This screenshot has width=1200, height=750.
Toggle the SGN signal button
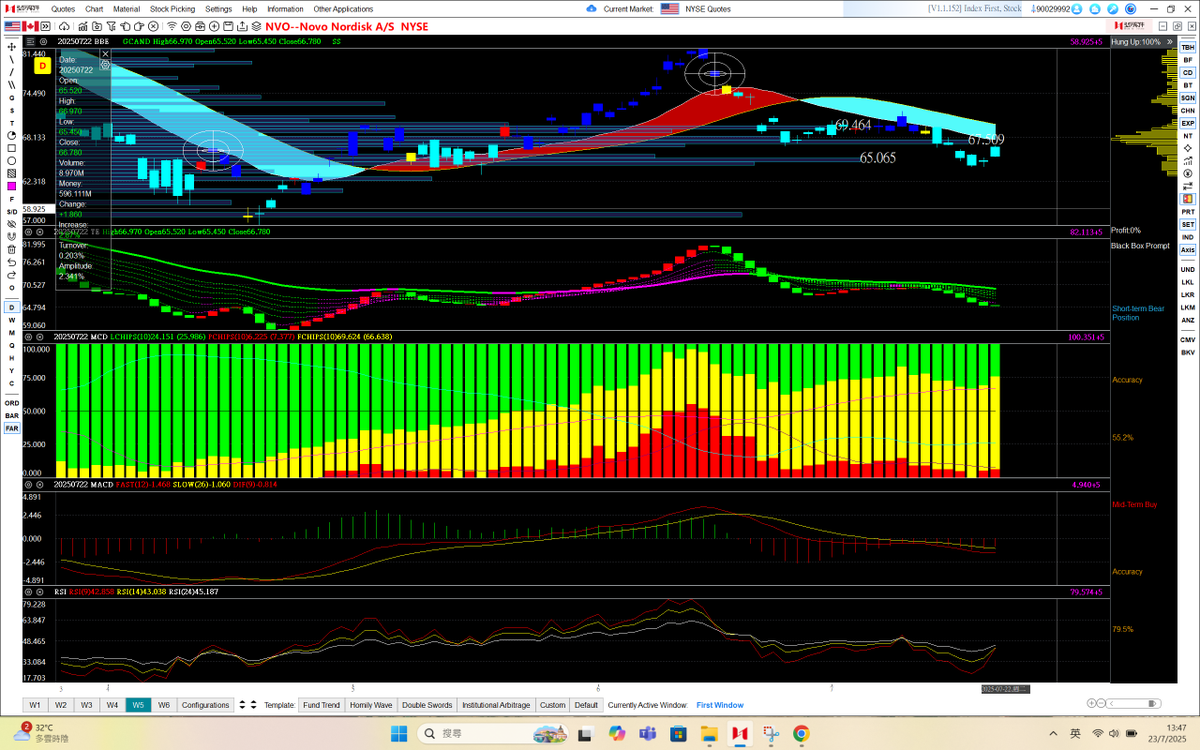pos(1187,98)
